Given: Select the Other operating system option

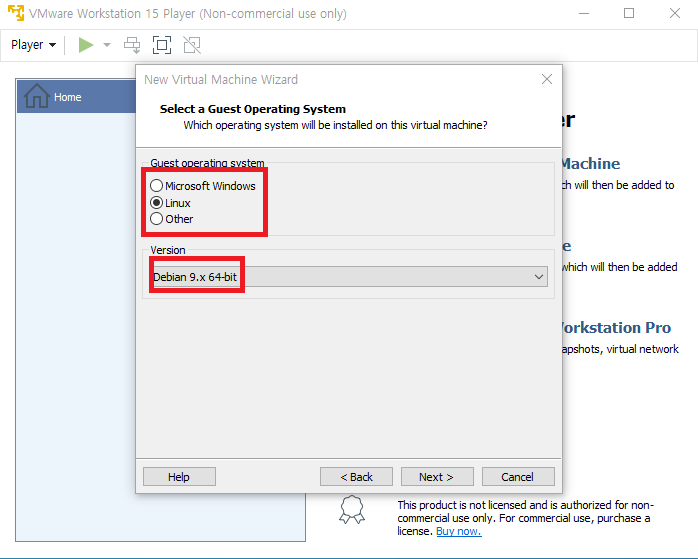Looking at the screenshot, I should coord(156,219).
